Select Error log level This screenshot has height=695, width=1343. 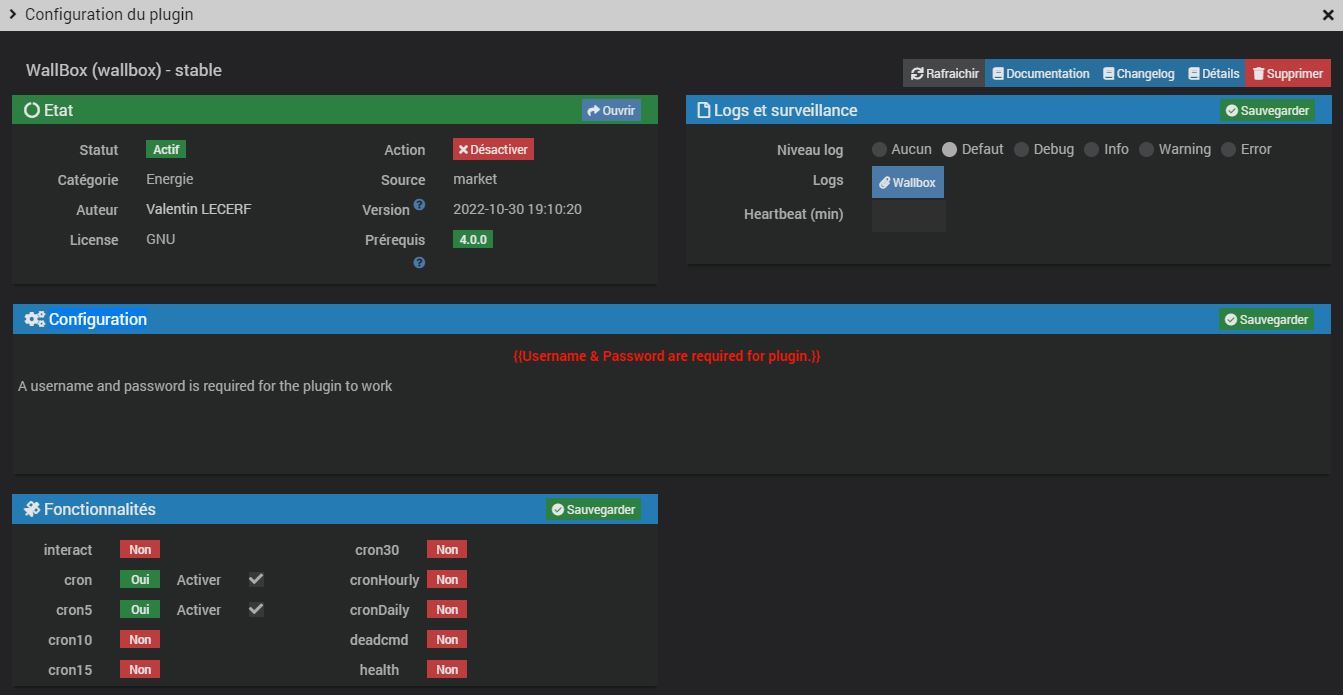tap(1228, 149)
